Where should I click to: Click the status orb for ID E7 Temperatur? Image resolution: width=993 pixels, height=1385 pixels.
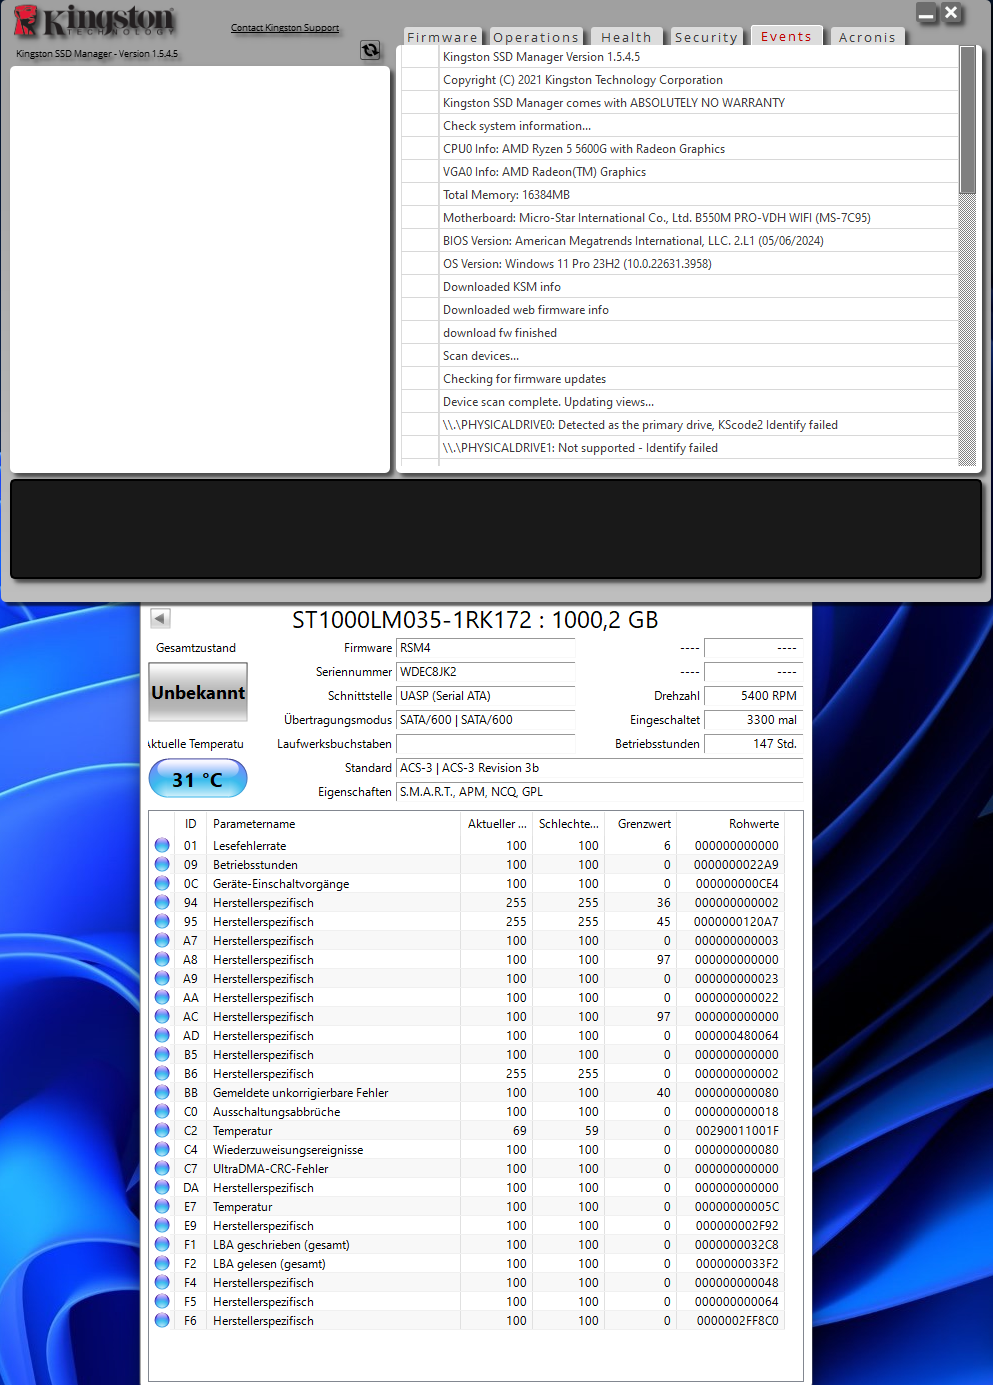pos(162,1206)
